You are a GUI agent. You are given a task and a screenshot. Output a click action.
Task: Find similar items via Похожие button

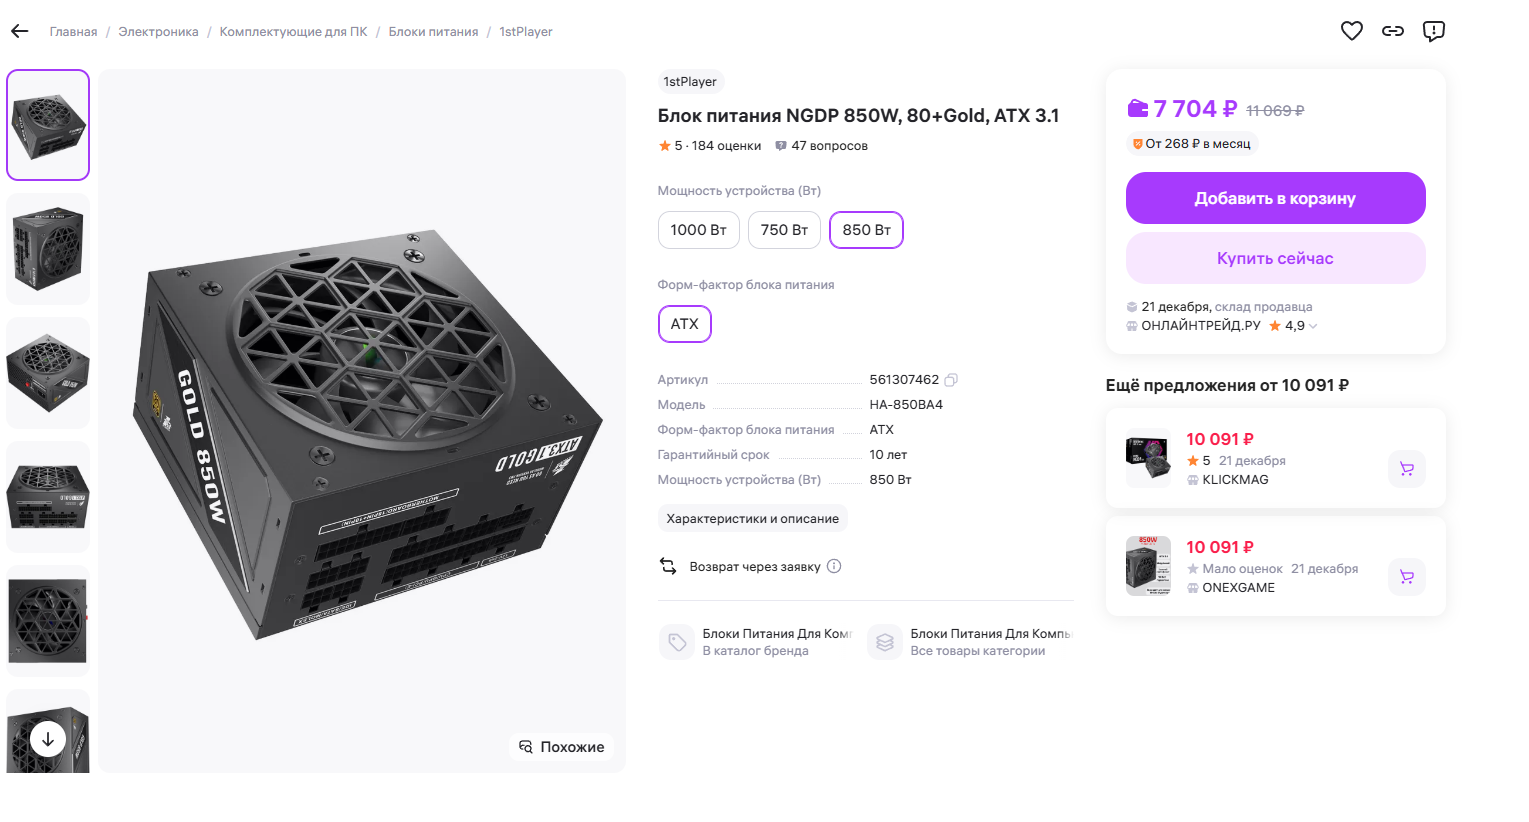[562, 747]
